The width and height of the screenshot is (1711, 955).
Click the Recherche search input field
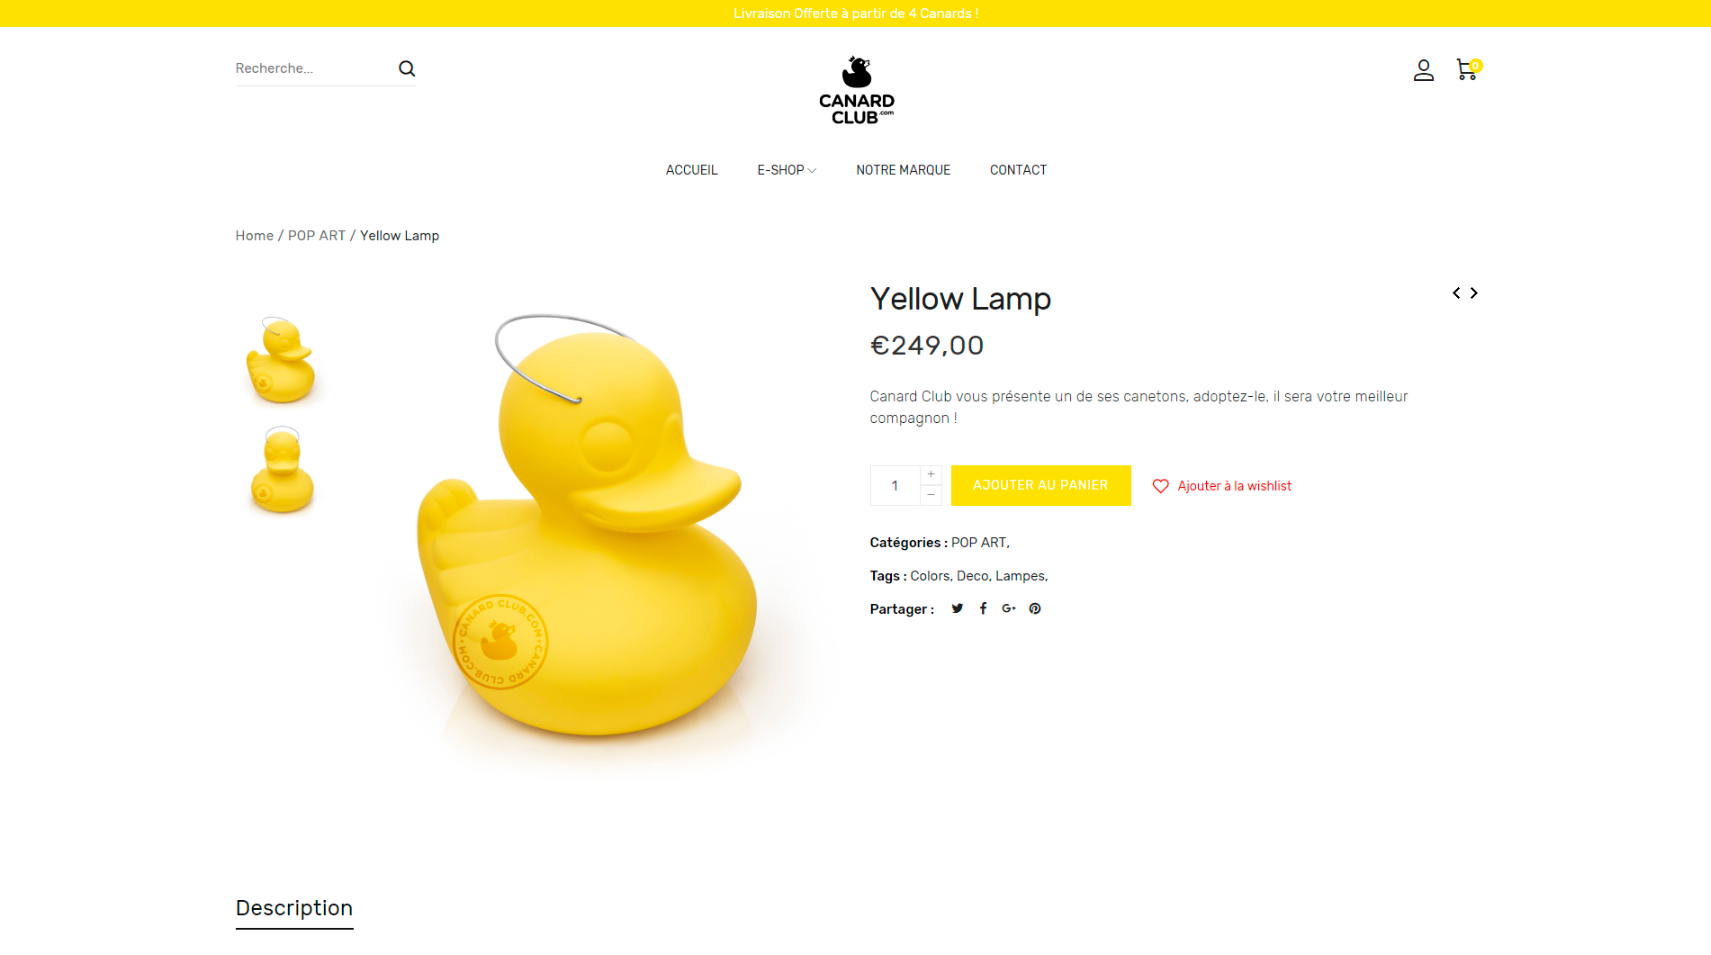[x=310, y=69]
